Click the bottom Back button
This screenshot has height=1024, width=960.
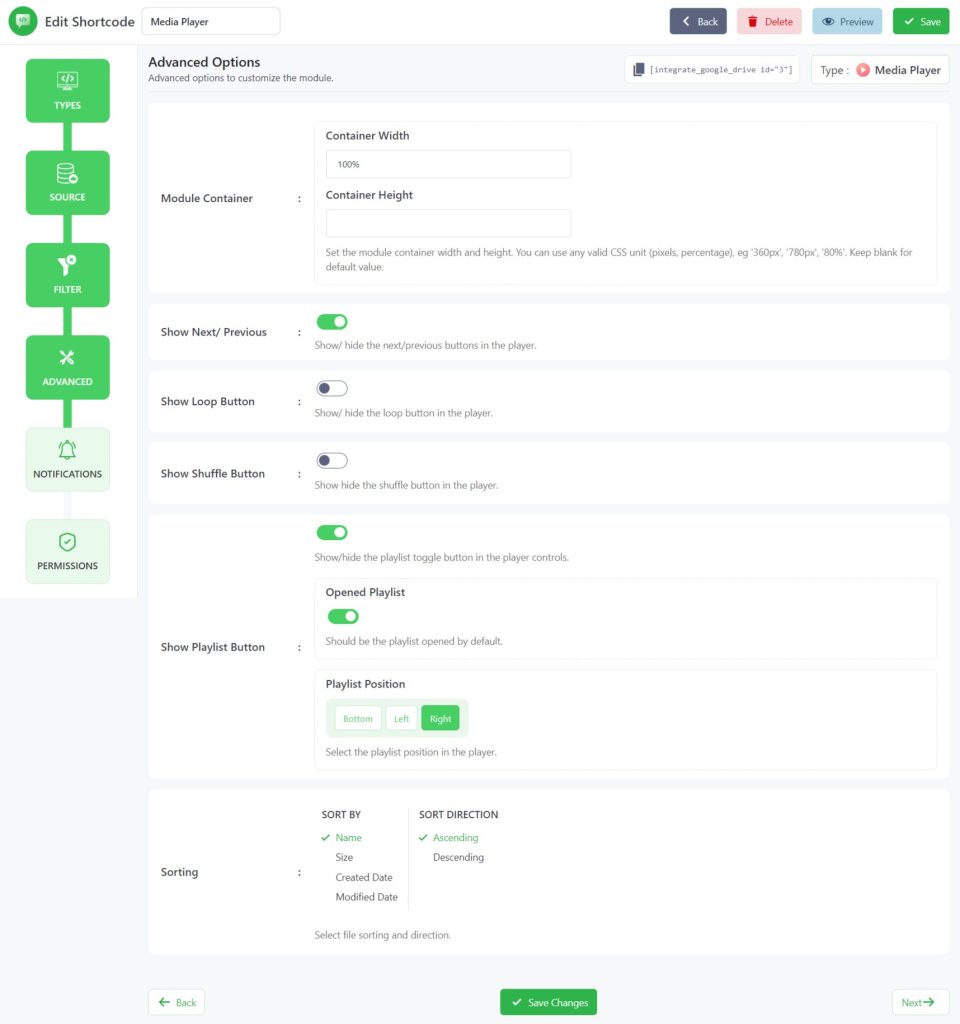[x=176, y=1002]
